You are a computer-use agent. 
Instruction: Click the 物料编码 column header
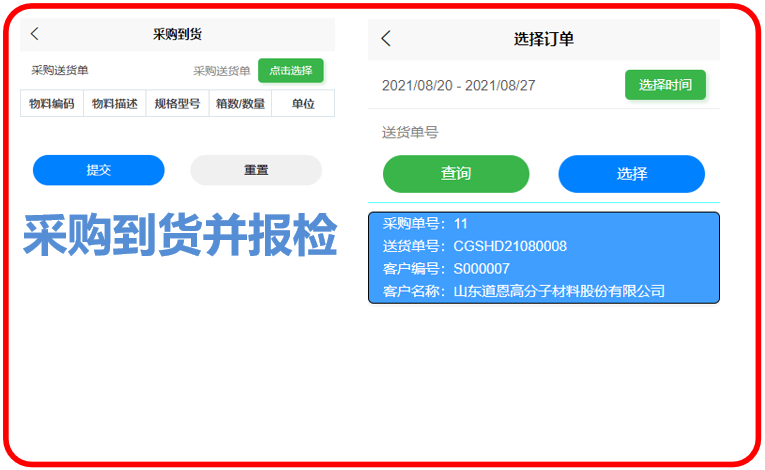point(52,103)
